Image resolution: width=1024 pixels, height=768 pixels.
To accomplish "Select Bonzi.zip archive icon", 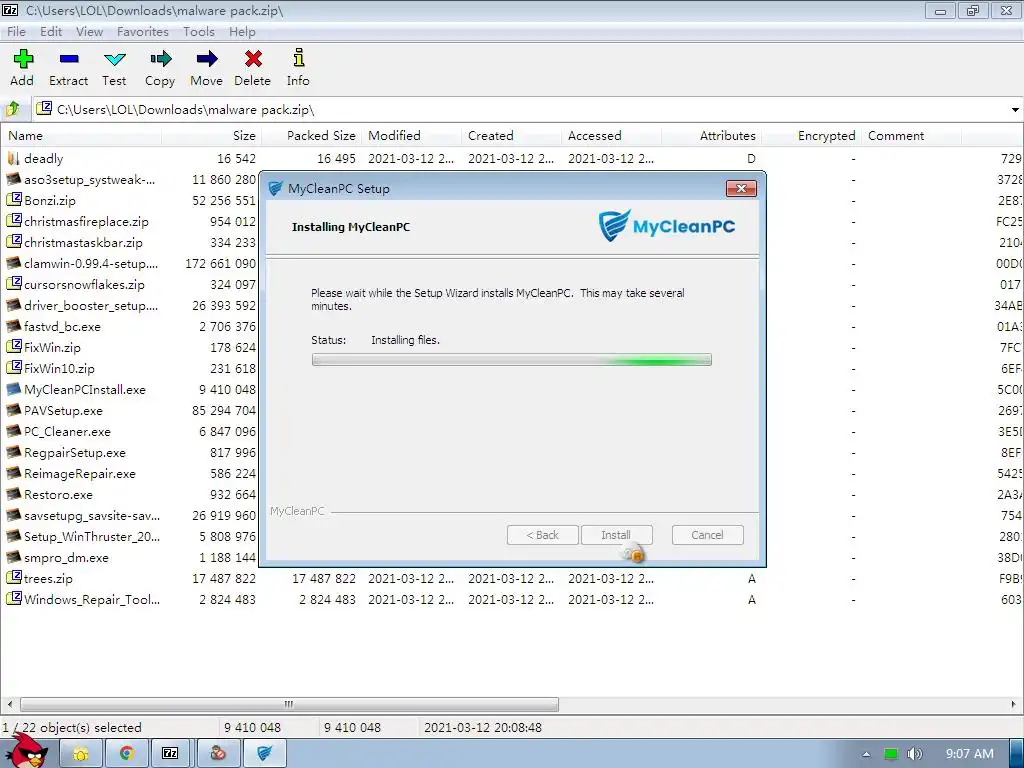I will click(13, 200).
